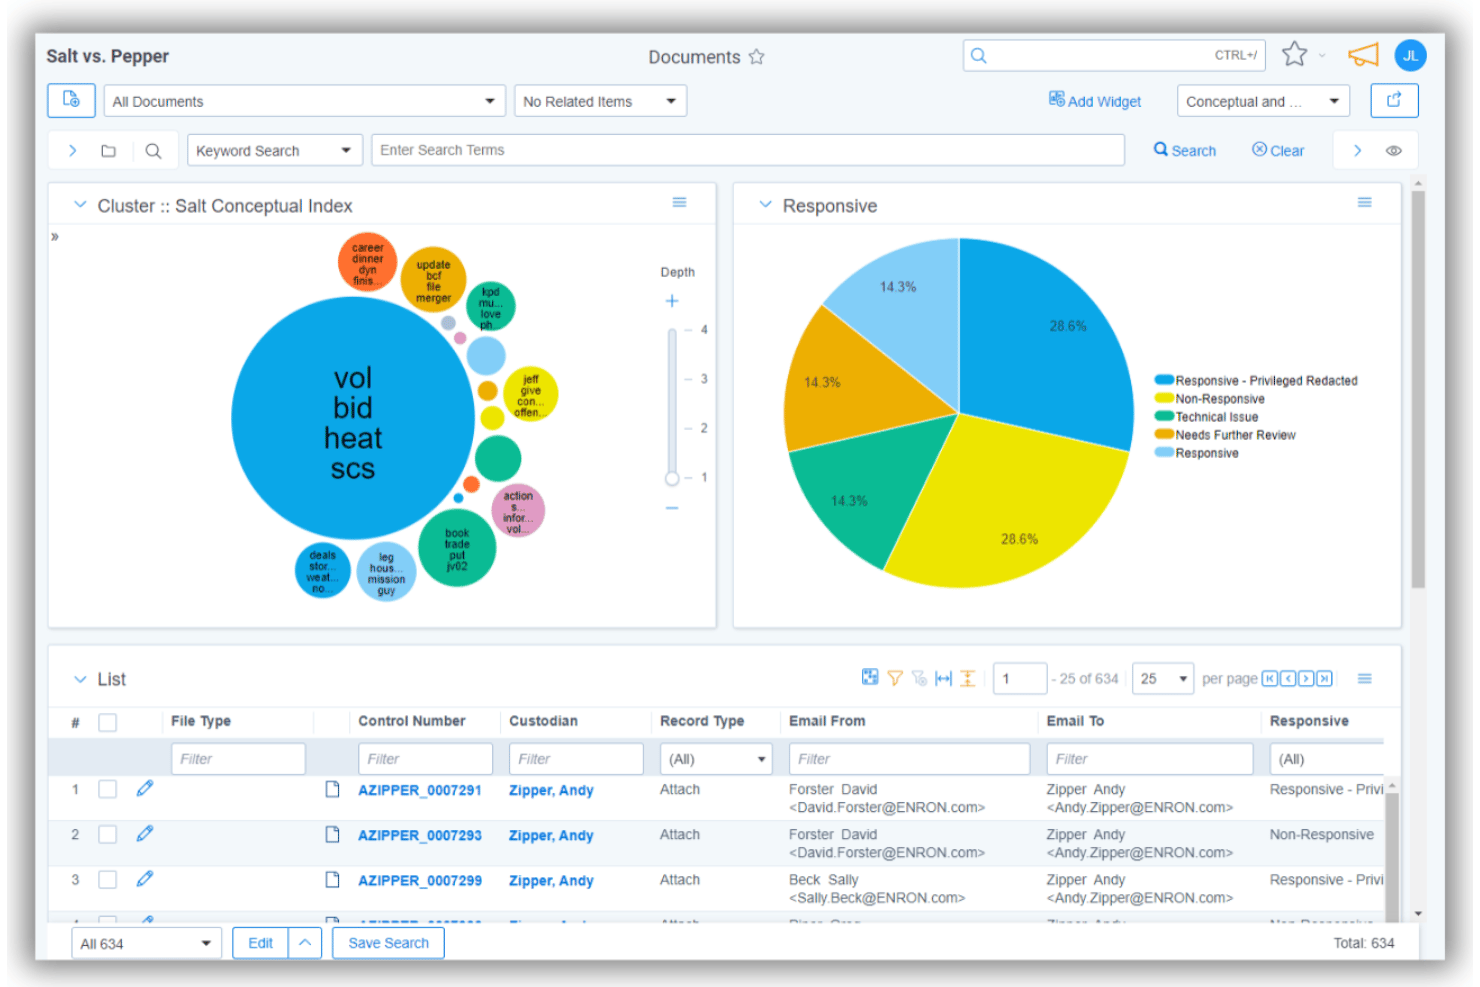The width and height of the screenshot is (1480, 987).
Task: Open the Cluster widget hamburger menu
Action: pyautogui.click(x=679, y=202)
